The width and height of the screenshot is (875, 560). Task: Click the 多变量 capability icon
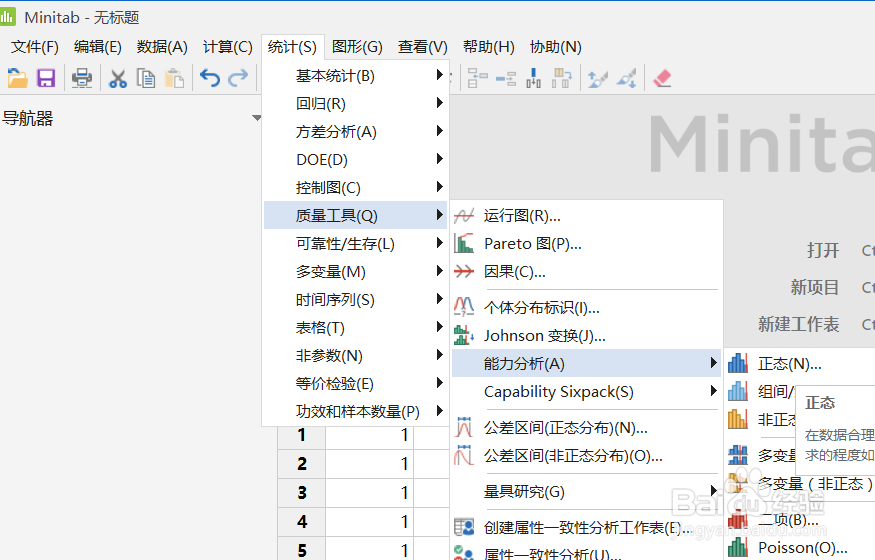tap(738, 455)
